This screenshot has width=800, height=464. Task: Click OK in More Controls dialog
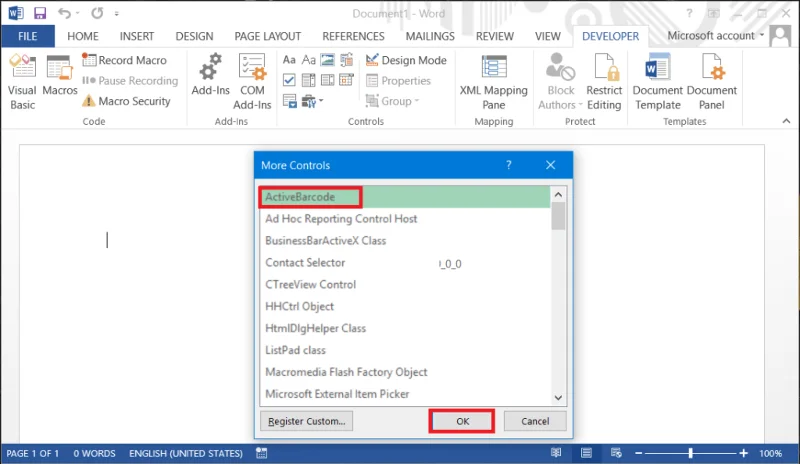[462, 421]
